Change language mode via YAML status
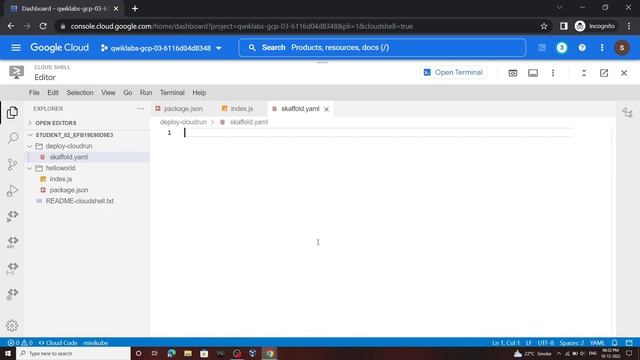The height and width of the screenshot is (360, 640). coord(597,343)
